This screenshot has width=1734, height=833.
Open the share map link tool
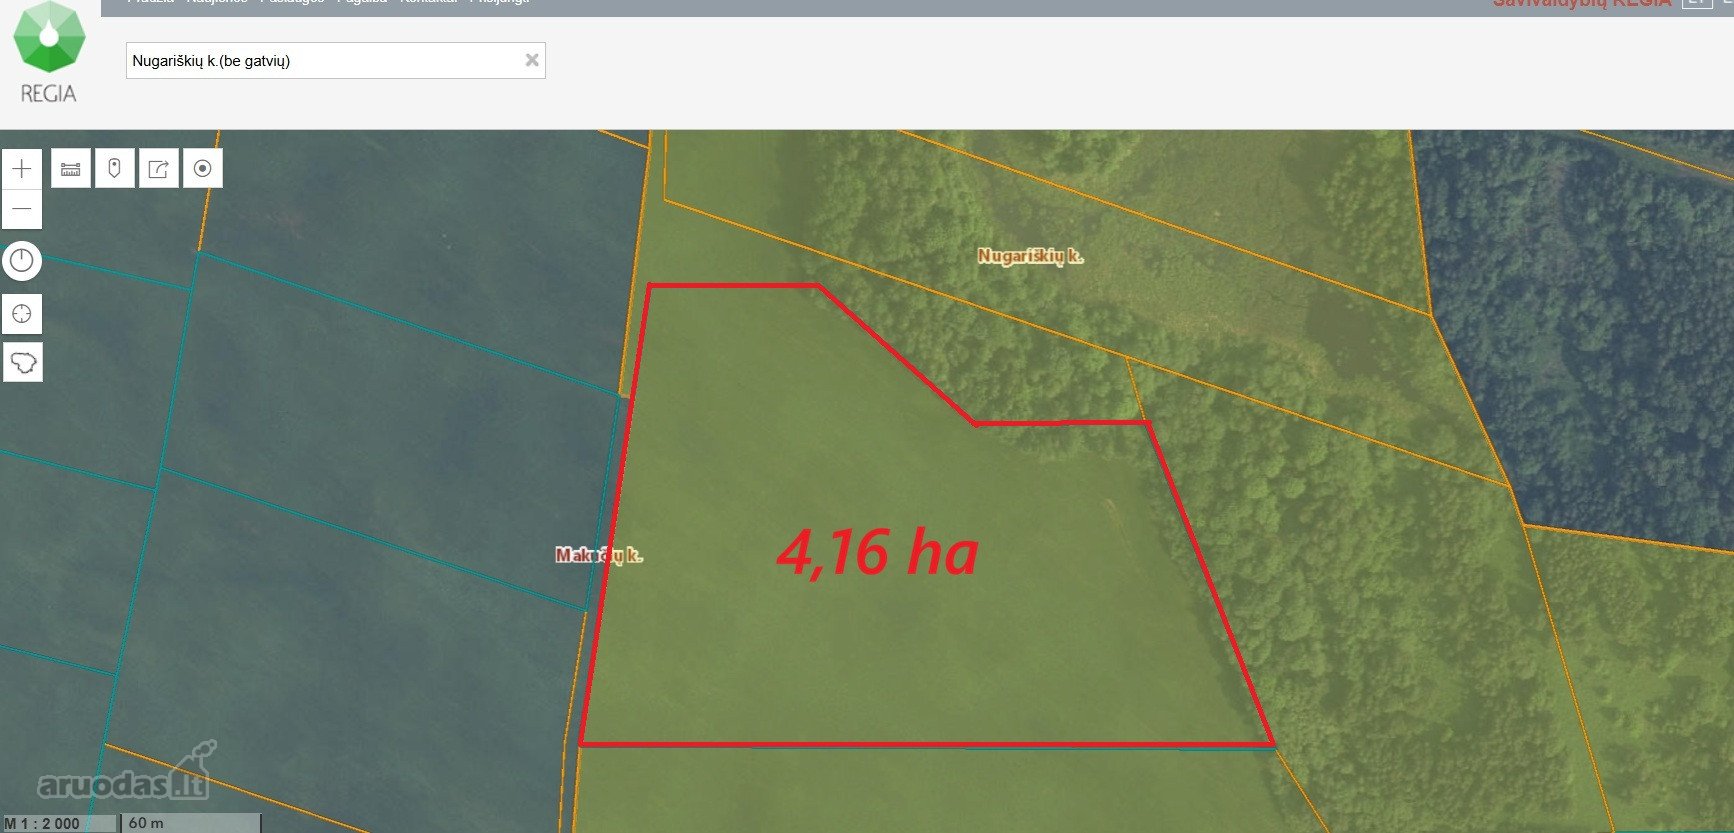coord(159,169)
